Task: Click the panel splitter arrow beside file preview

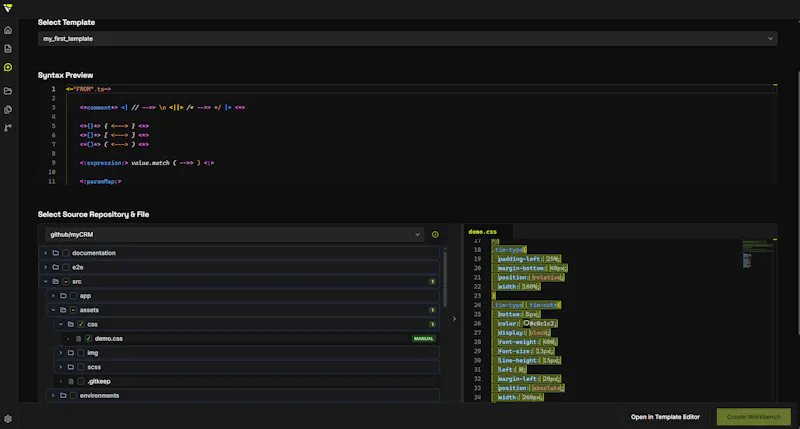Action: tap(454, 319)
